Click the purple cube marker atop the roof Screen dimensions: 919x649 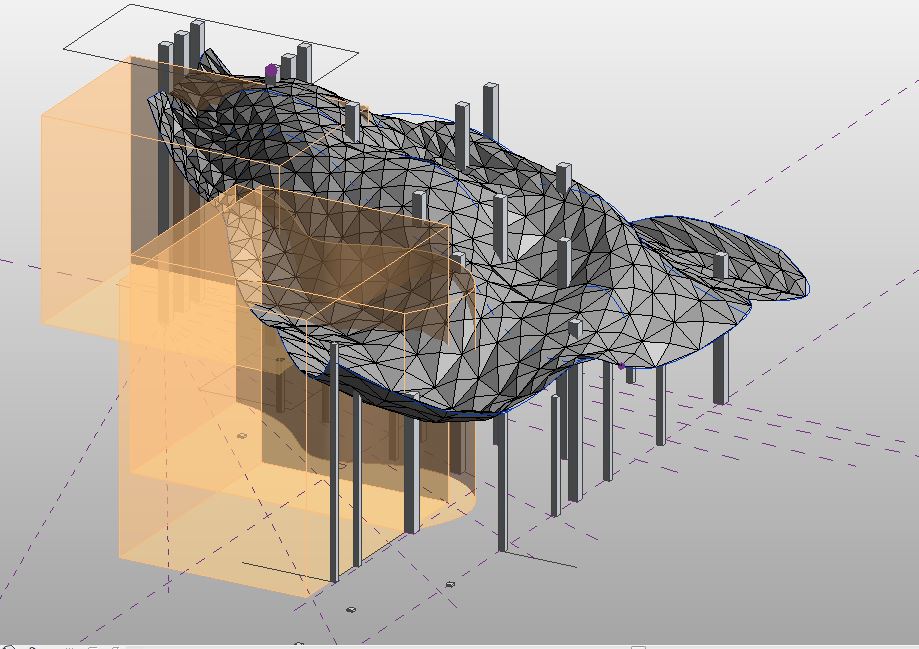(271, 72)
